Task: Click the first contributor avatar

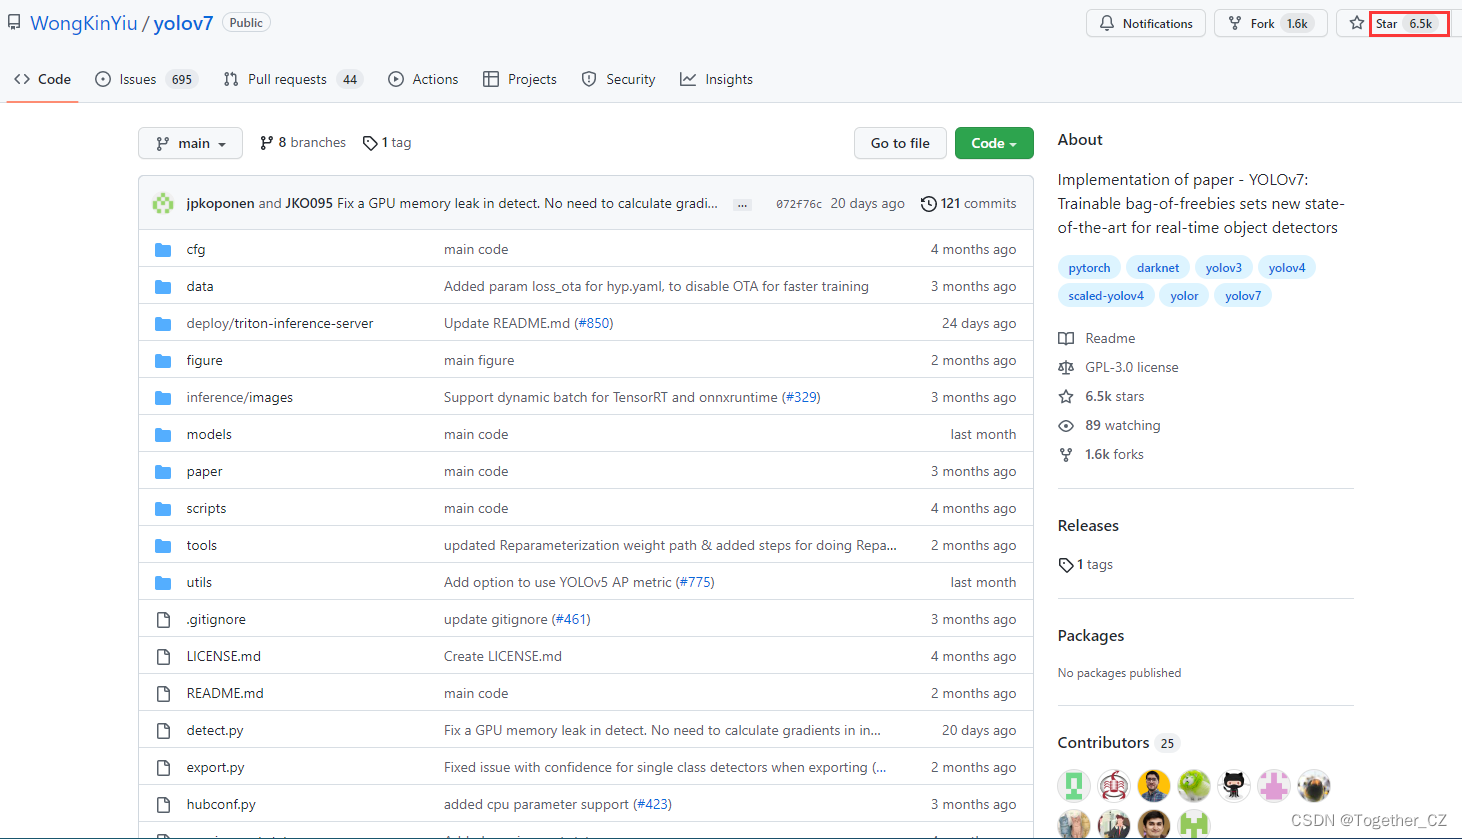Action: click(x=1074, y=786)
